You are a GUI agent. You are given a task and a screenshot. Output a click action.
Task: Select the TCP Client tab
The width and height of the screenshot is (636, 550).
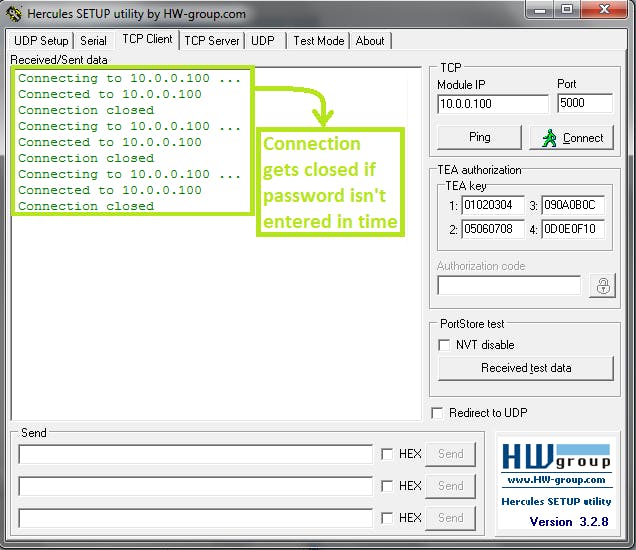click(x=147, y=39)
